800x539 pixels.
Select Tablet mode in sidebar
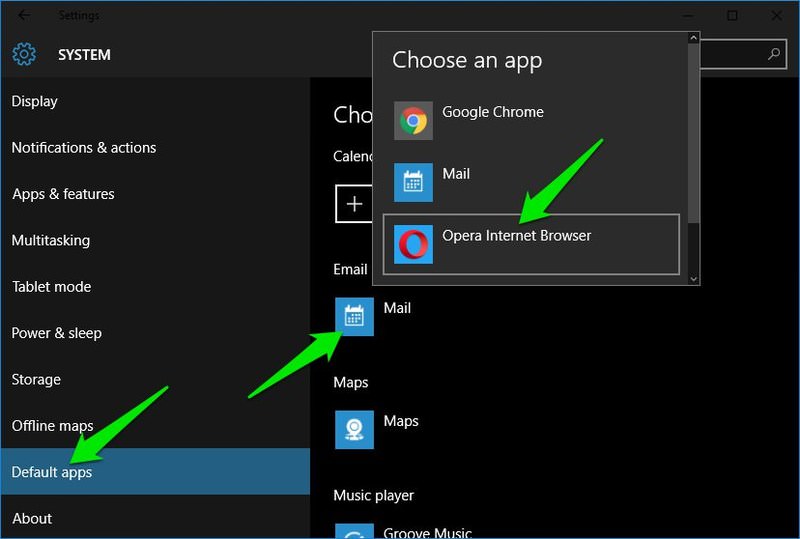click(155, 287)
